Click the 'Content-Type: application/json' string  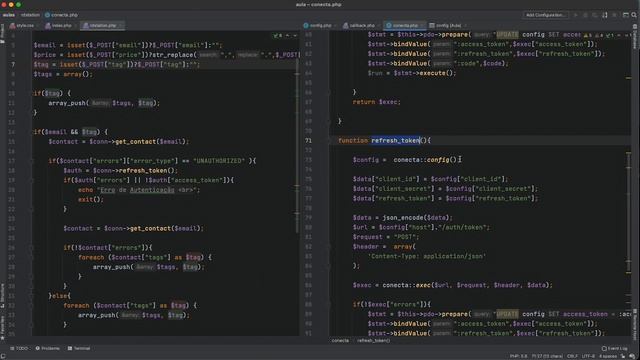pyautogui.click(x=427, y=256)
